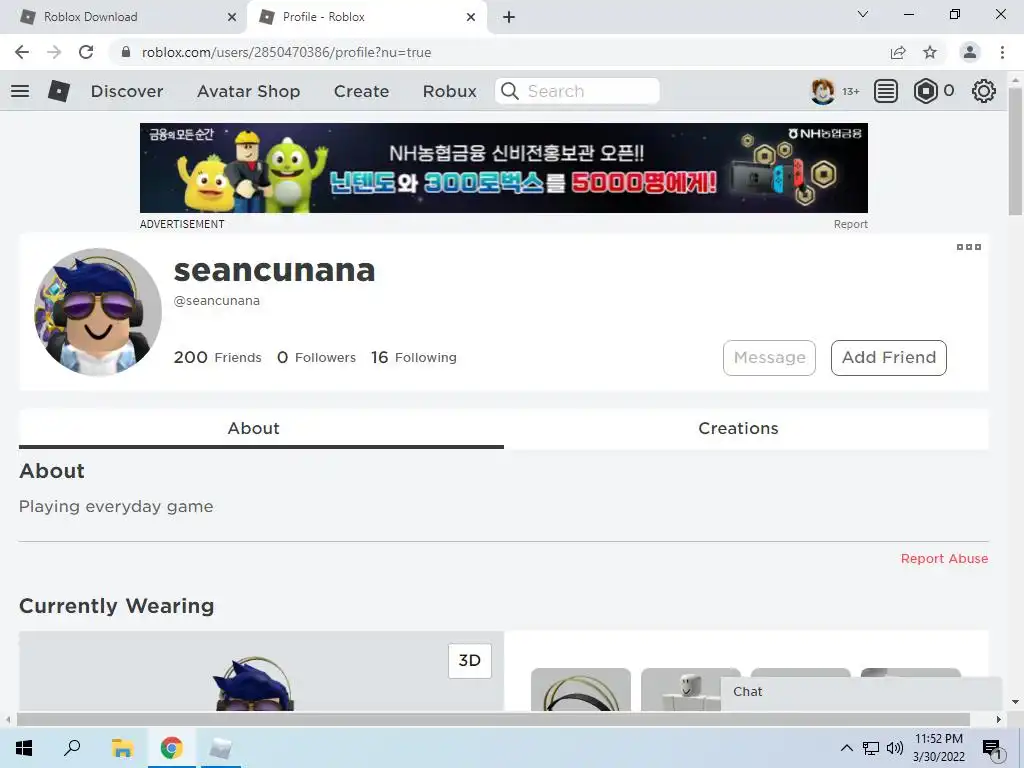1024x768 pixels.
Task: Open the Windows Start menu
Action: (24, 748)
